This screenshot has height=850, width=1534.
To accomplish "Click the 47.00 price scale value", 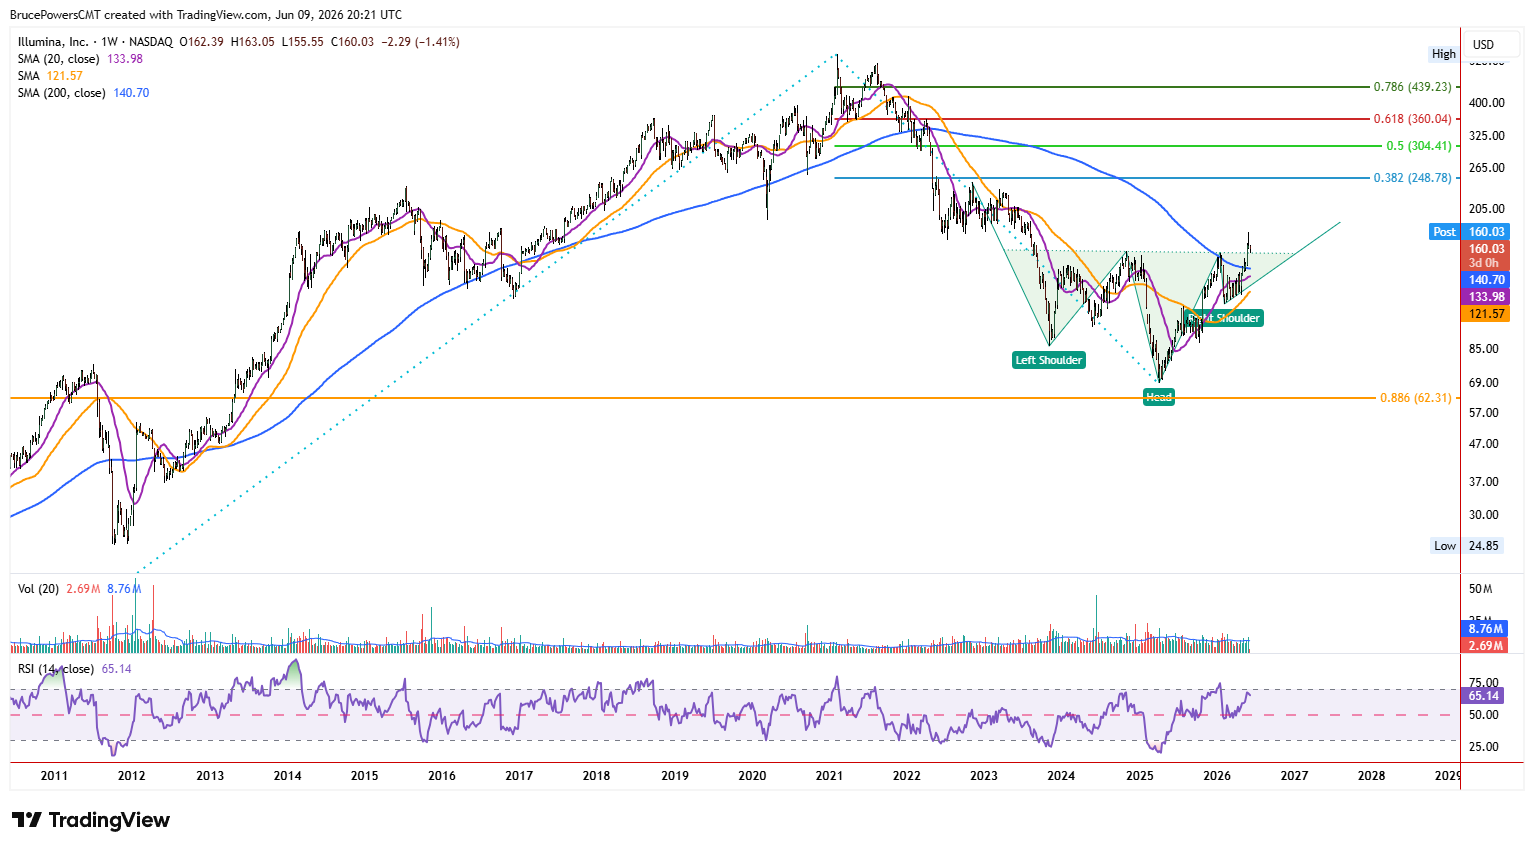I will pos(1484,444).
